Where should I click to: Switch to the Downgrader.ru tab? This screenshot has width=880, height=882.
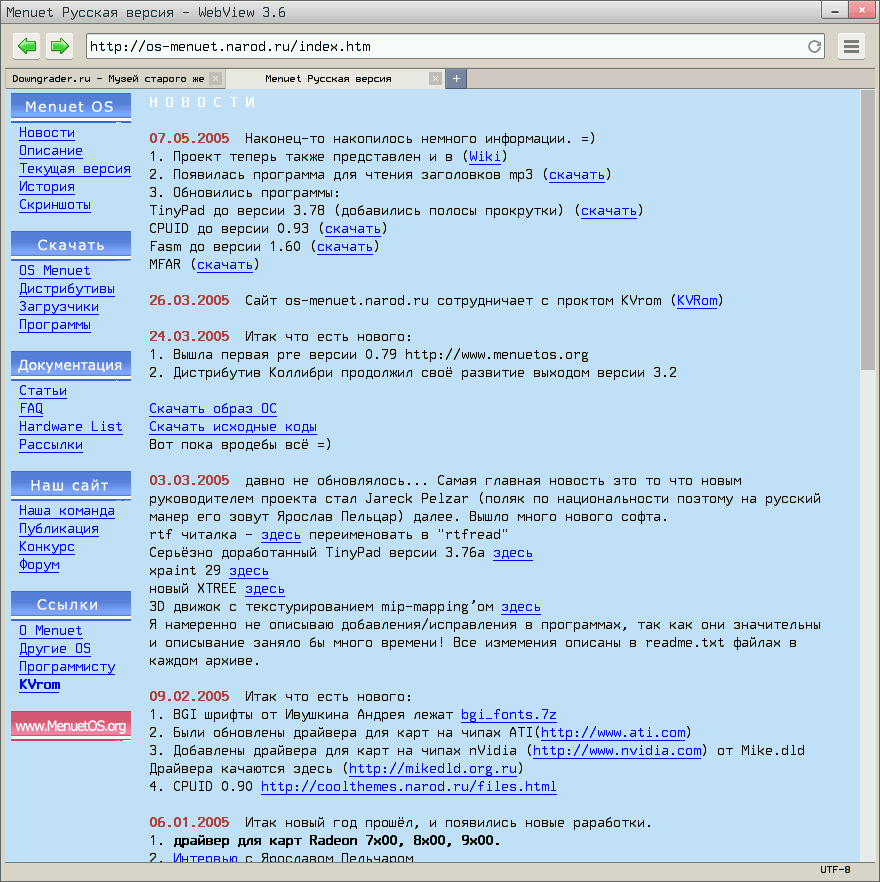pos(110,78)
